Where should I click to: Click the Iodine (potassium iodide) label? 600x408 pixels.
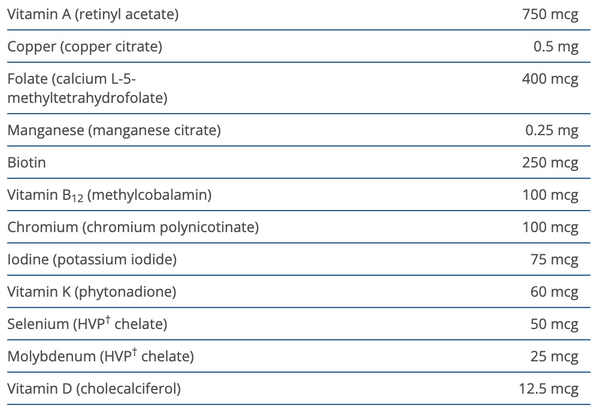tap(91, 259)
